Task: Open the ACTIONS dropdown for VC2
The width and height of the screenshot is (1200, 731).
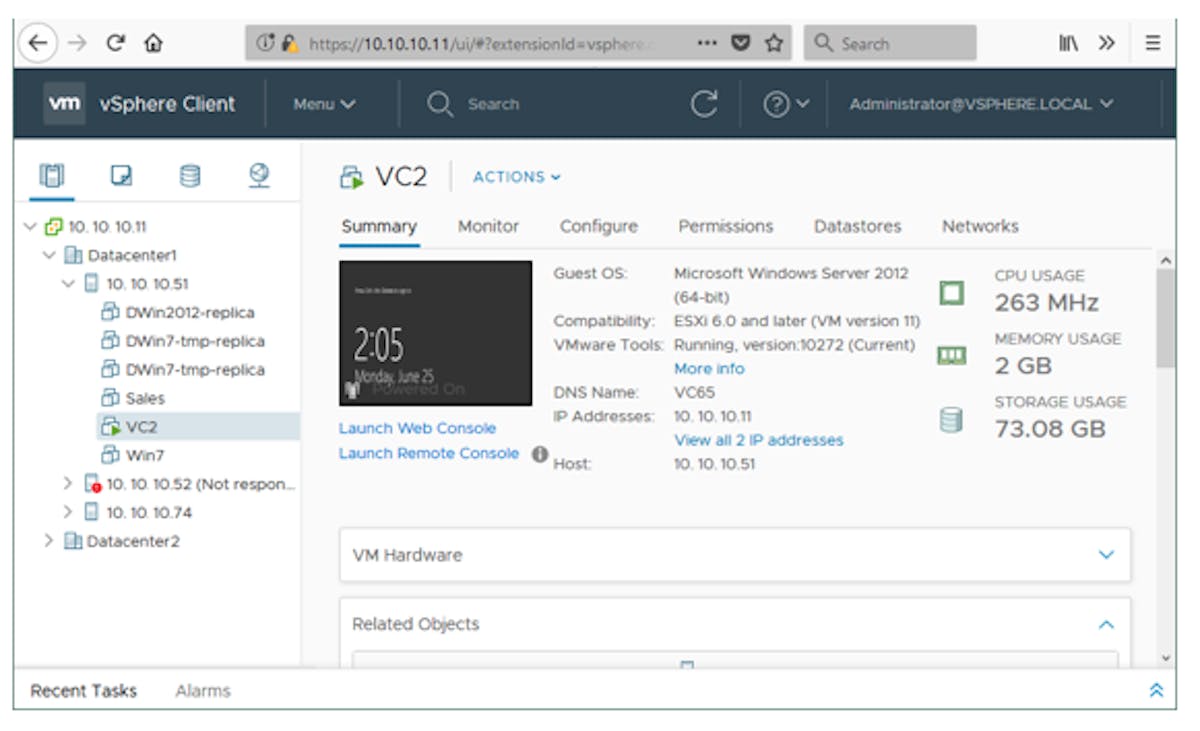Action: click(x=516, y=177)
